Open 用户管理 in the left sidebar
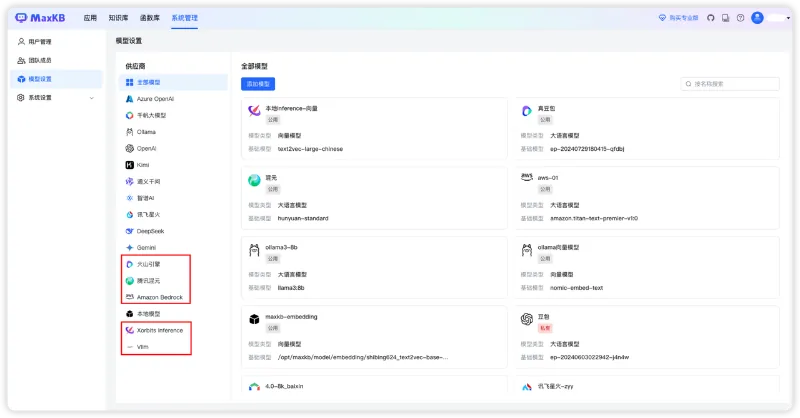The height and width of the screenshot is (418, 800). click(x=40, y=42)
